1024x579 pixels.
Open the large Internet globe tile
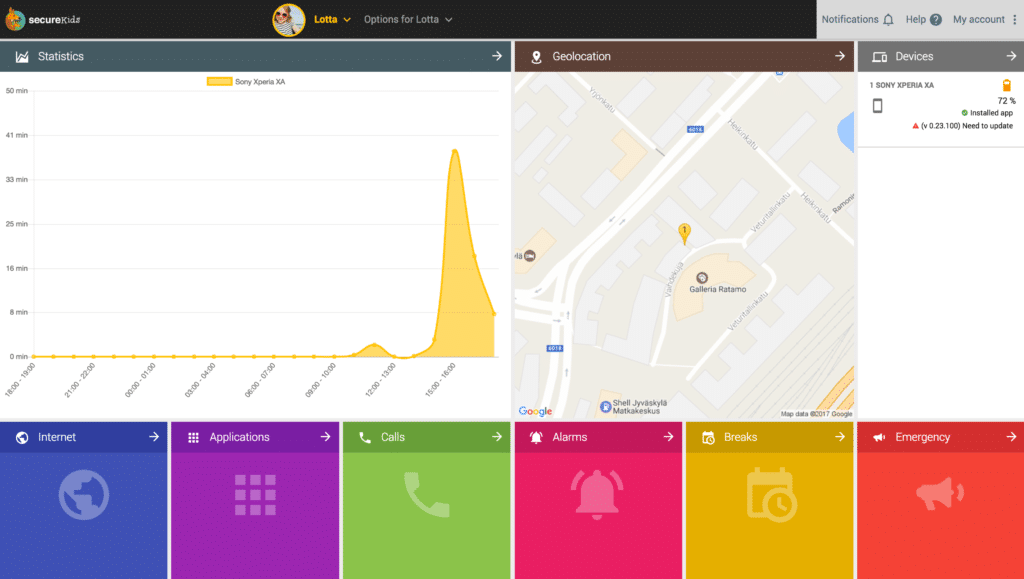point(84,495)
